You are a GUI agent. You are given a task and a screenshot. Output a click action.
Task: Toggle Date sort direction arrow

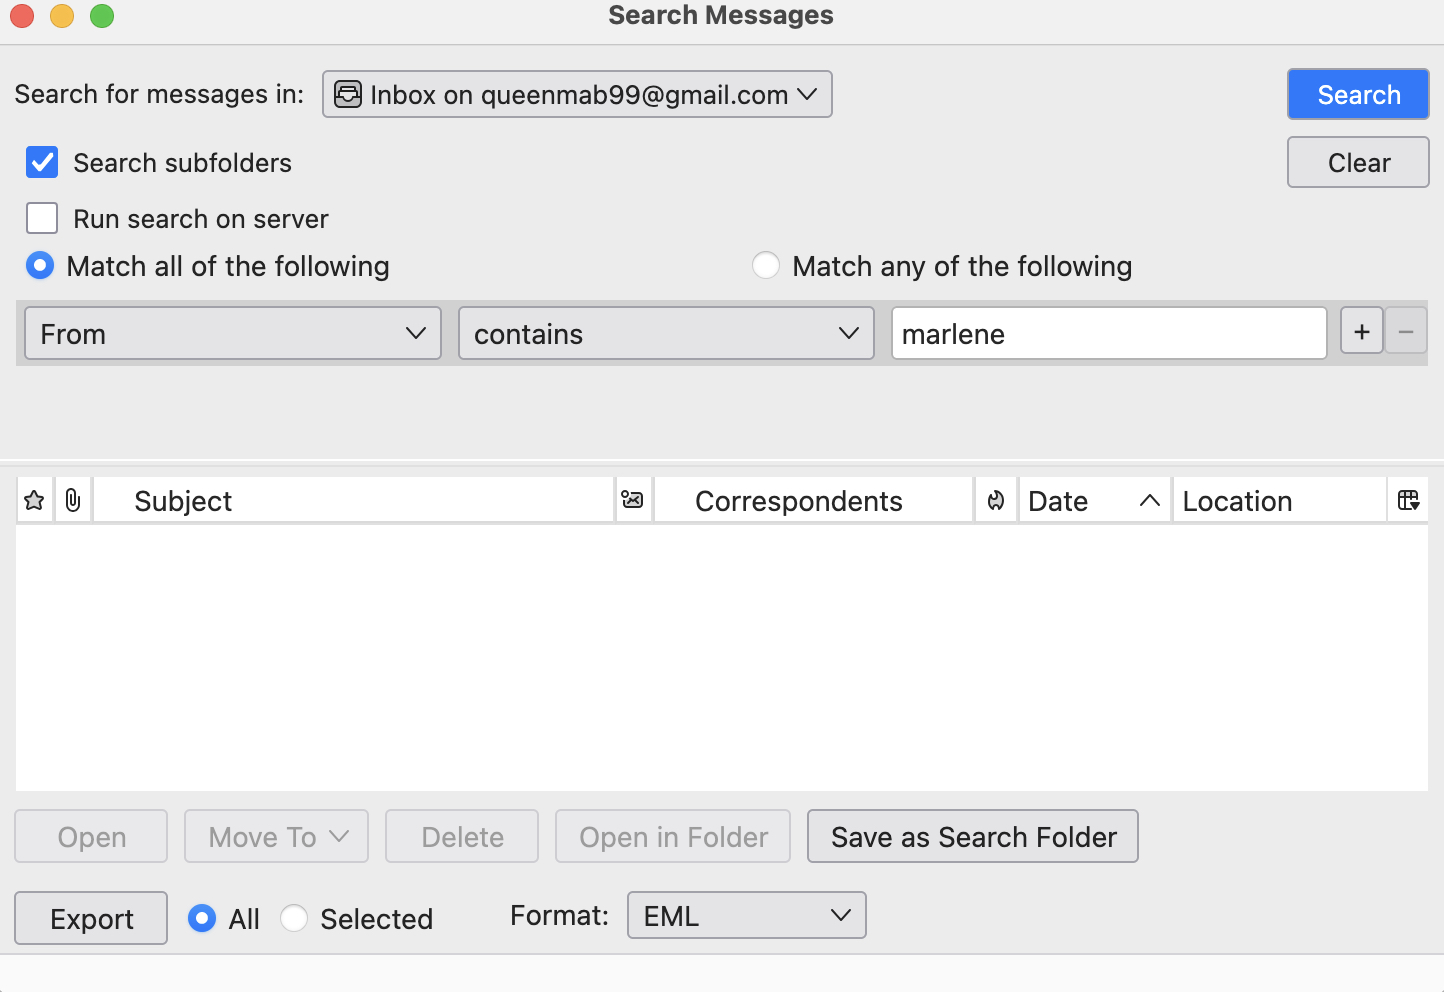[x=1150, y=501]
